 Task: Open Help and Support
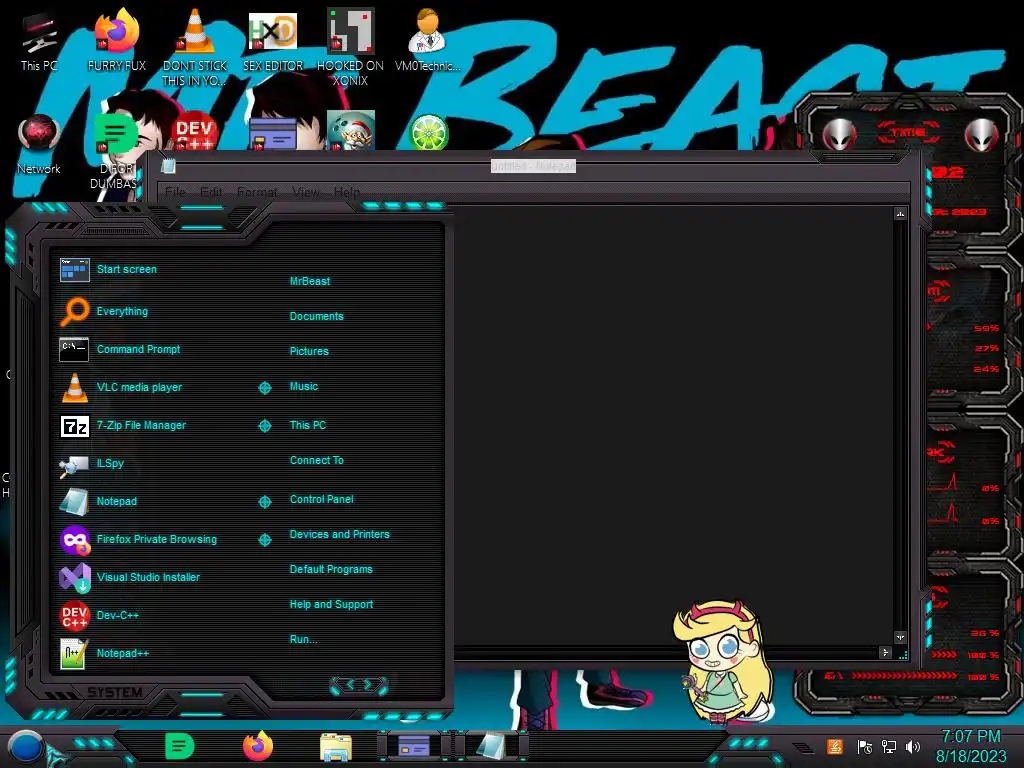tap(331, 605)
